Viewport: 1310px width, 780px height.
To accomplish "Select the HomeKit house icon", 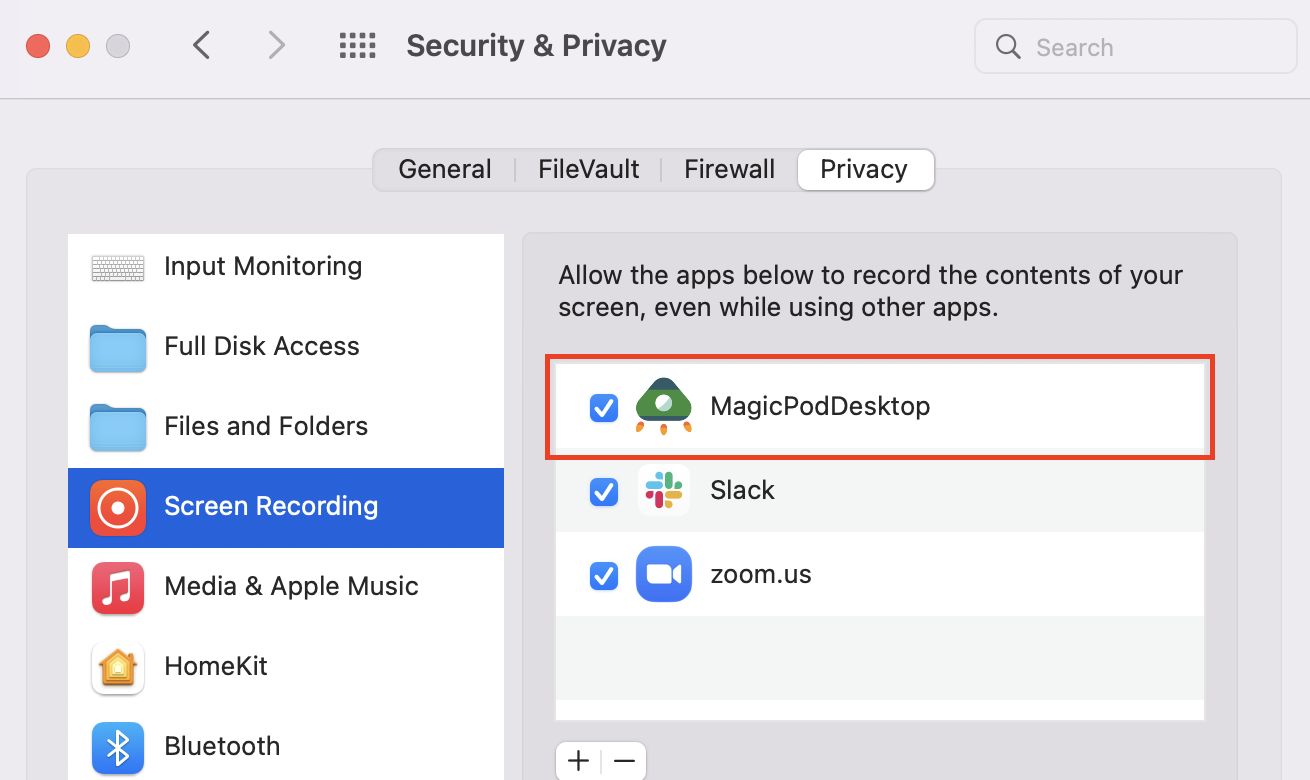I will [x=118, y=667].
